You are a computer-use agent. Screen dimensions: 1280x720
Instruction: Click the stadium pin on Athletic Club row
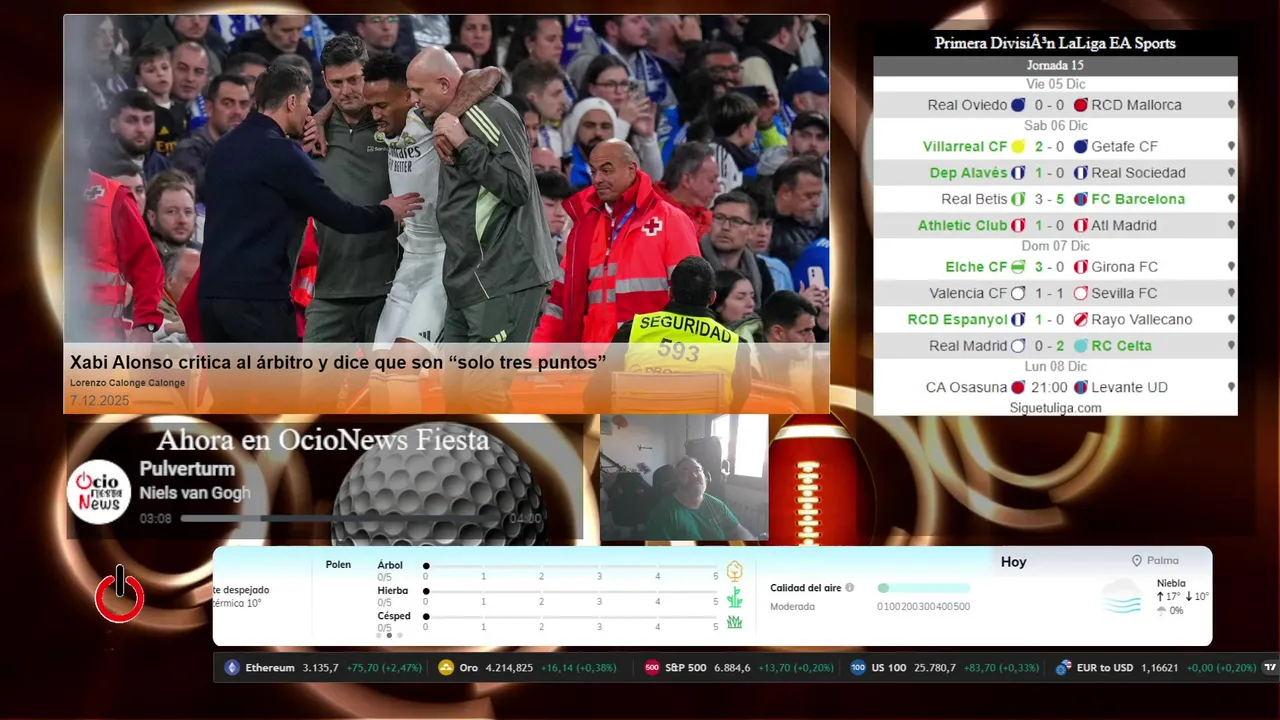pyautogui.click(x=1231, y=226)
